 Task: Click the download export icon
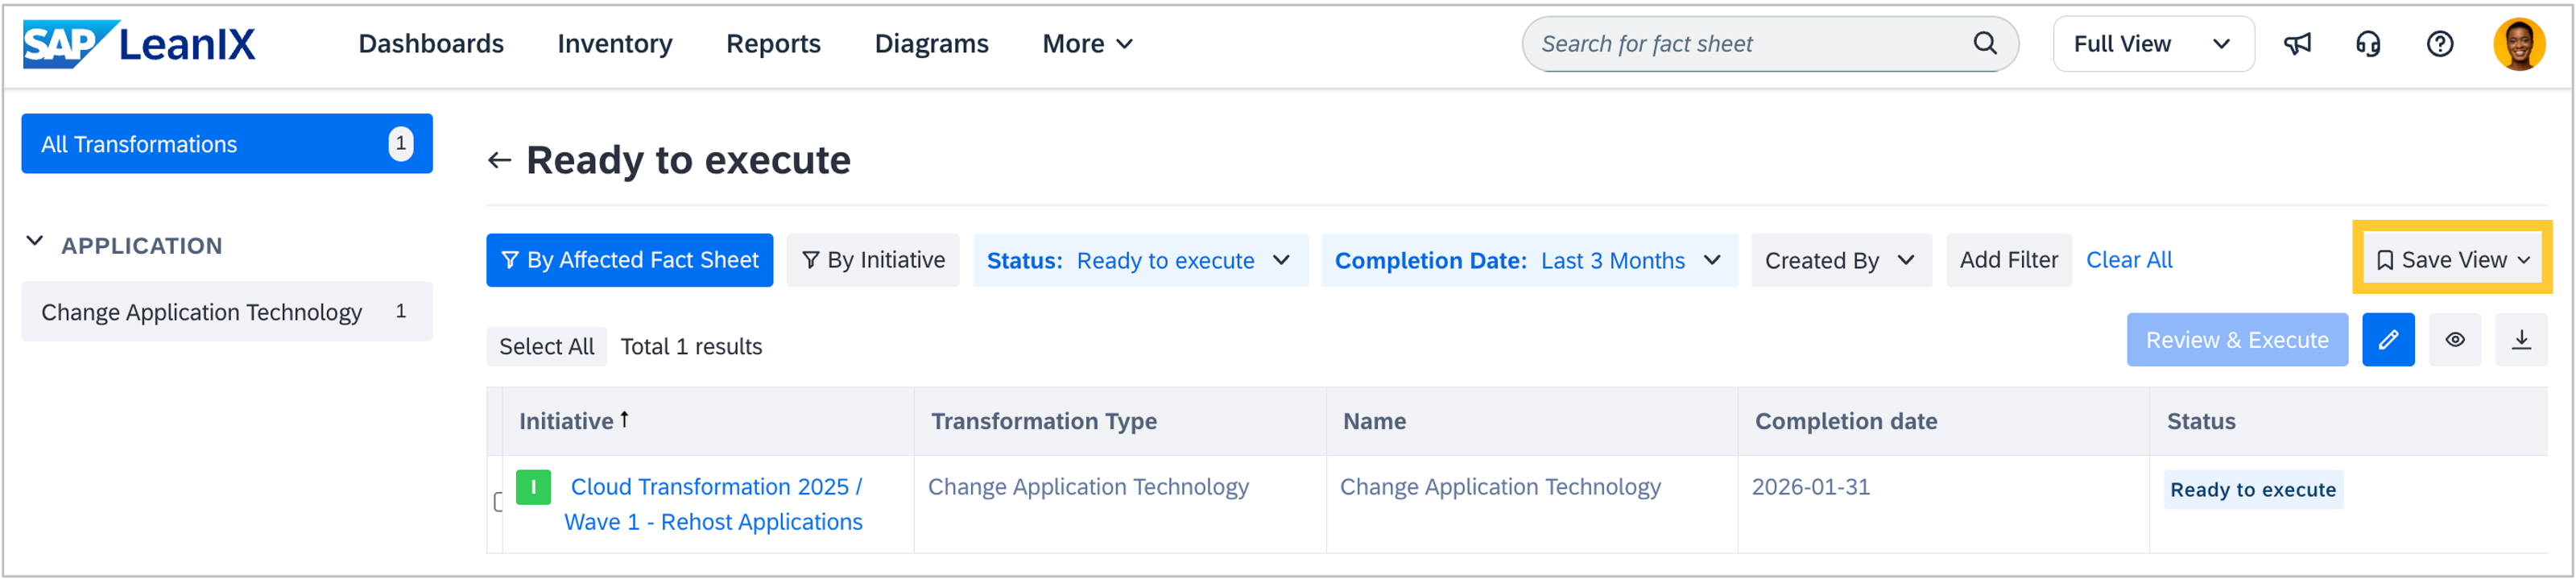2521,340
